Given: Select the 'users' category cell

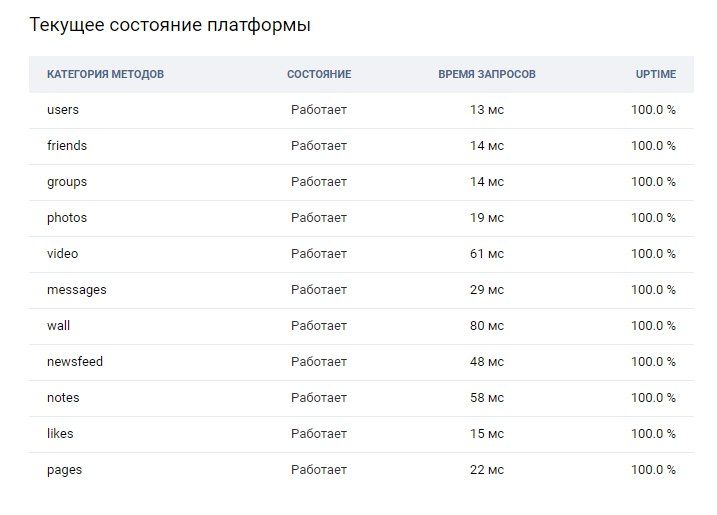Looking at the screenshot, I should (63, 110).
